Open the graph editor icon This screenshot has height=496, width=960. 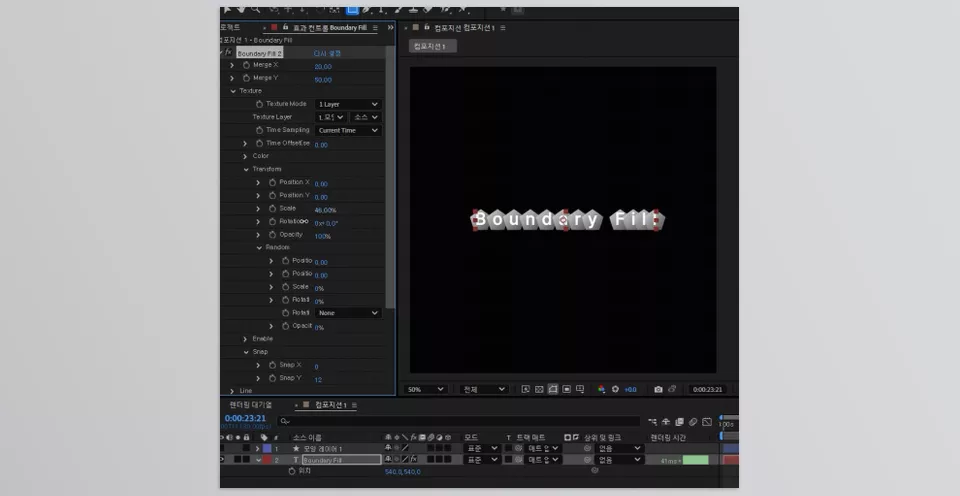(707, 422)
